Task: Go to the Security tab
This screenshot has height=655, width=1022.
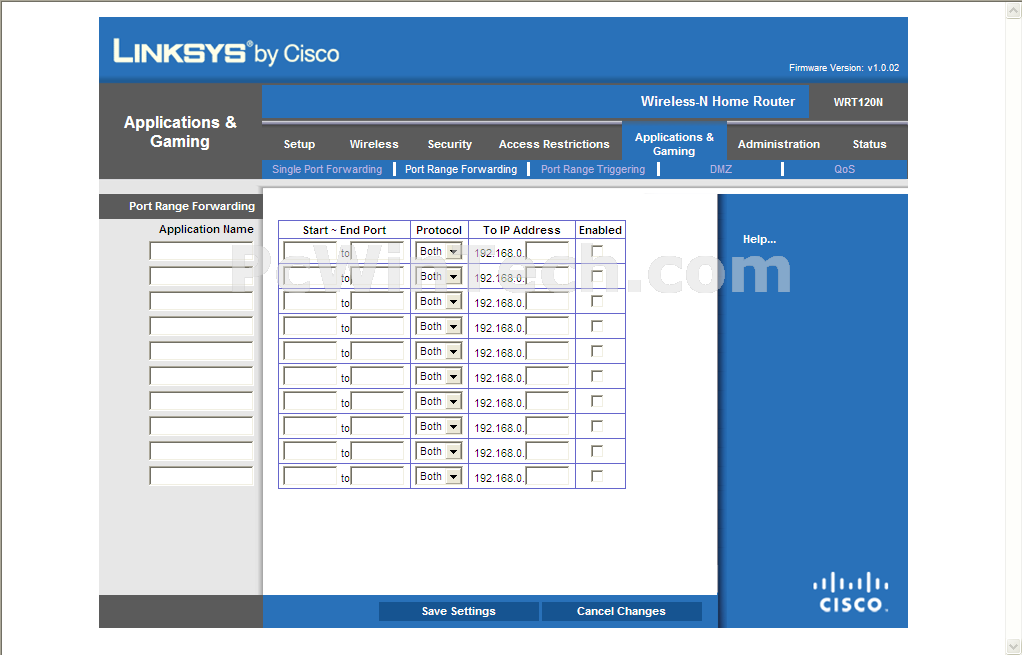Action: [450, 144]
